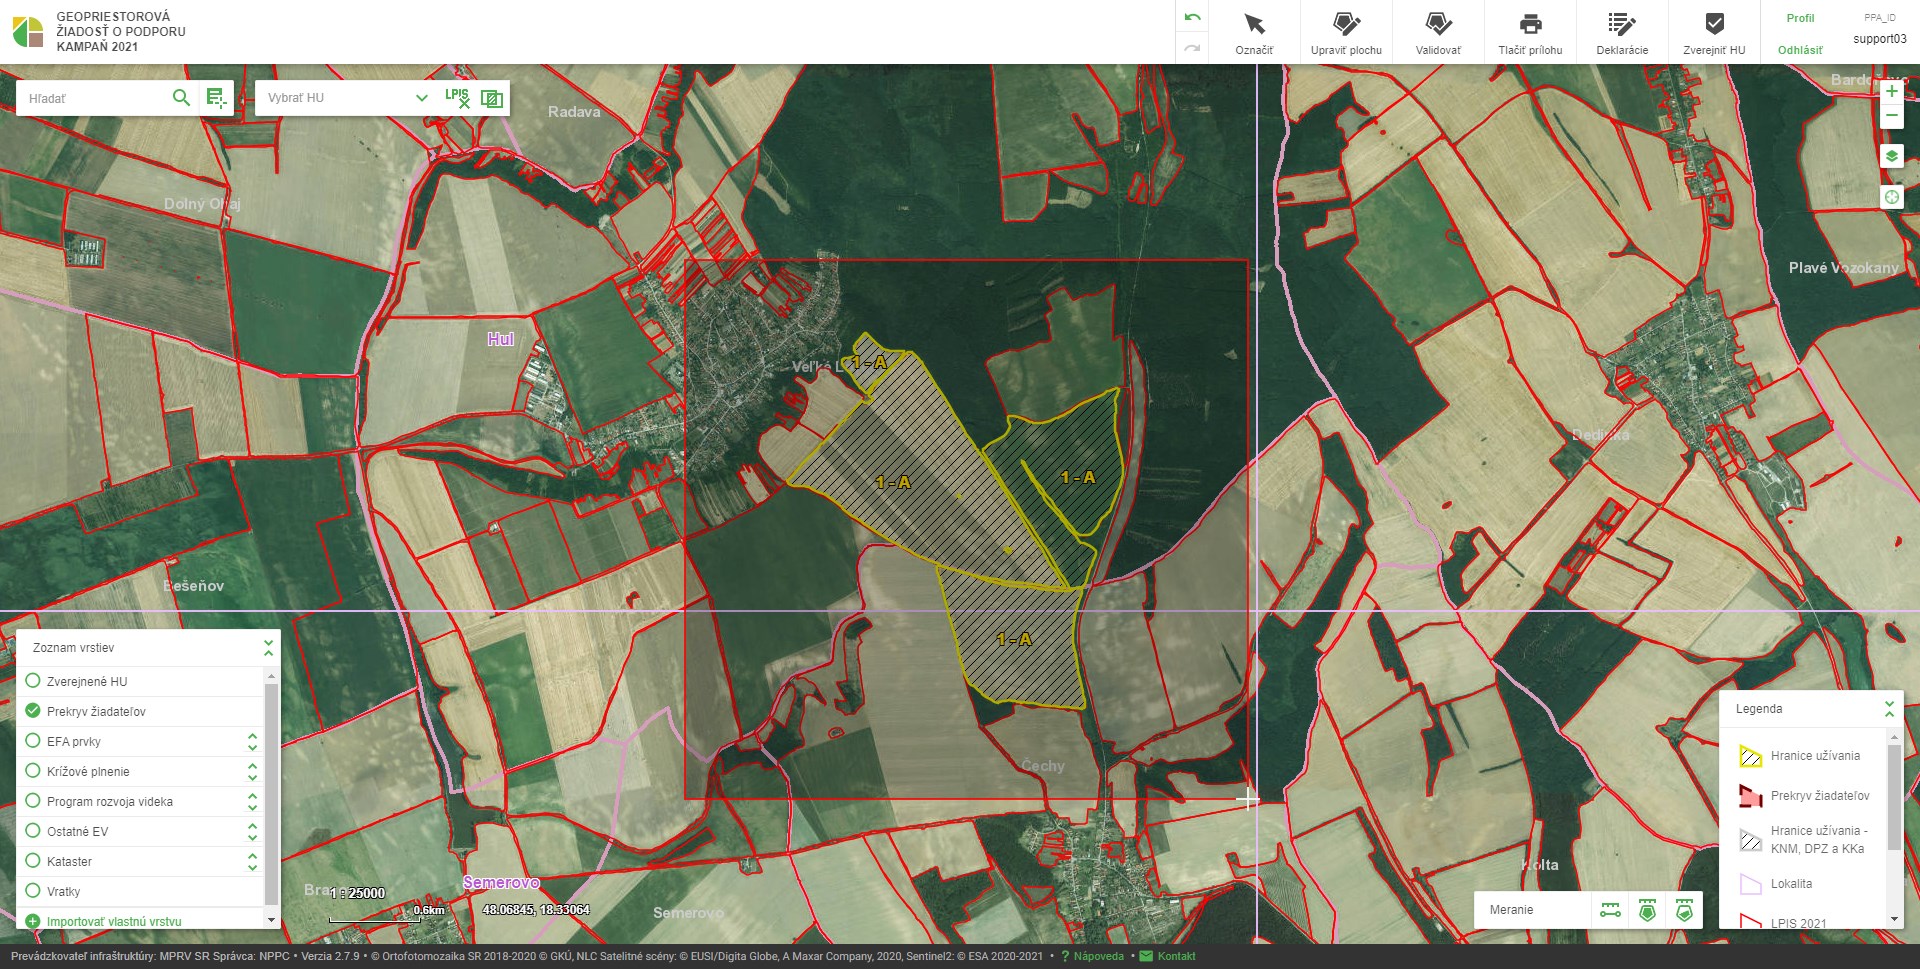Click the LPIS remove icon

457,98
